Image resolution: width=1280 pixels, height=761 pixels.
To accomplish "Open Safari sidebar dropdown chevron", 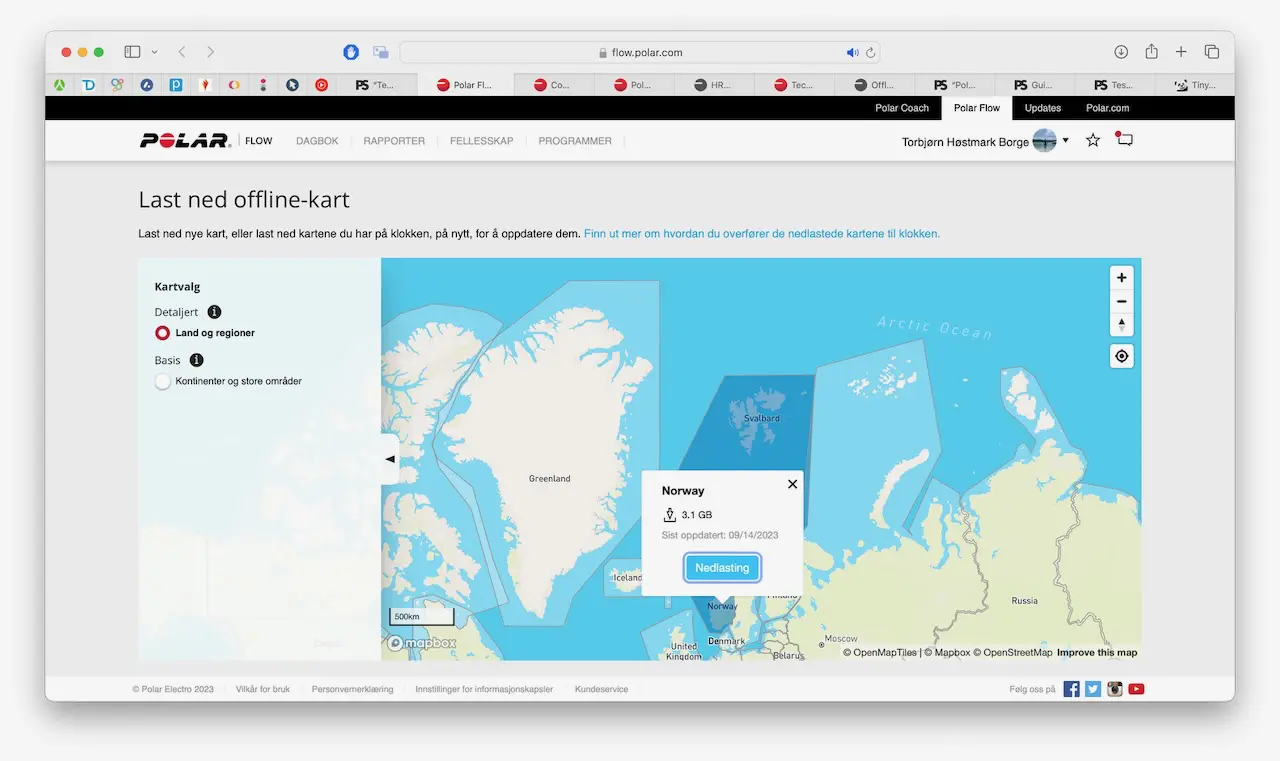I will pos(154,52).
